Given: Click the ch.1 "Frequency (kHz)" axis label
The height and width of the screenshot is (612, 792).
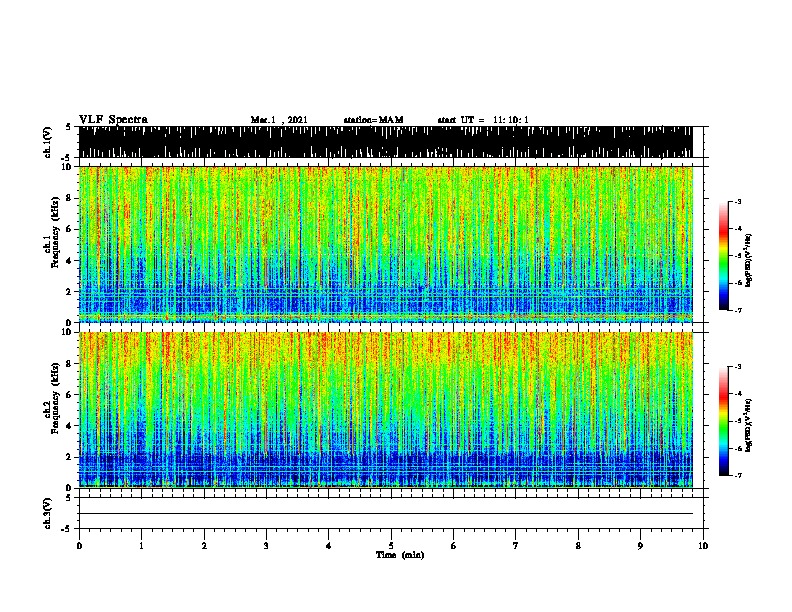Looking at the screenshot, I should click(x=55, y=232).
